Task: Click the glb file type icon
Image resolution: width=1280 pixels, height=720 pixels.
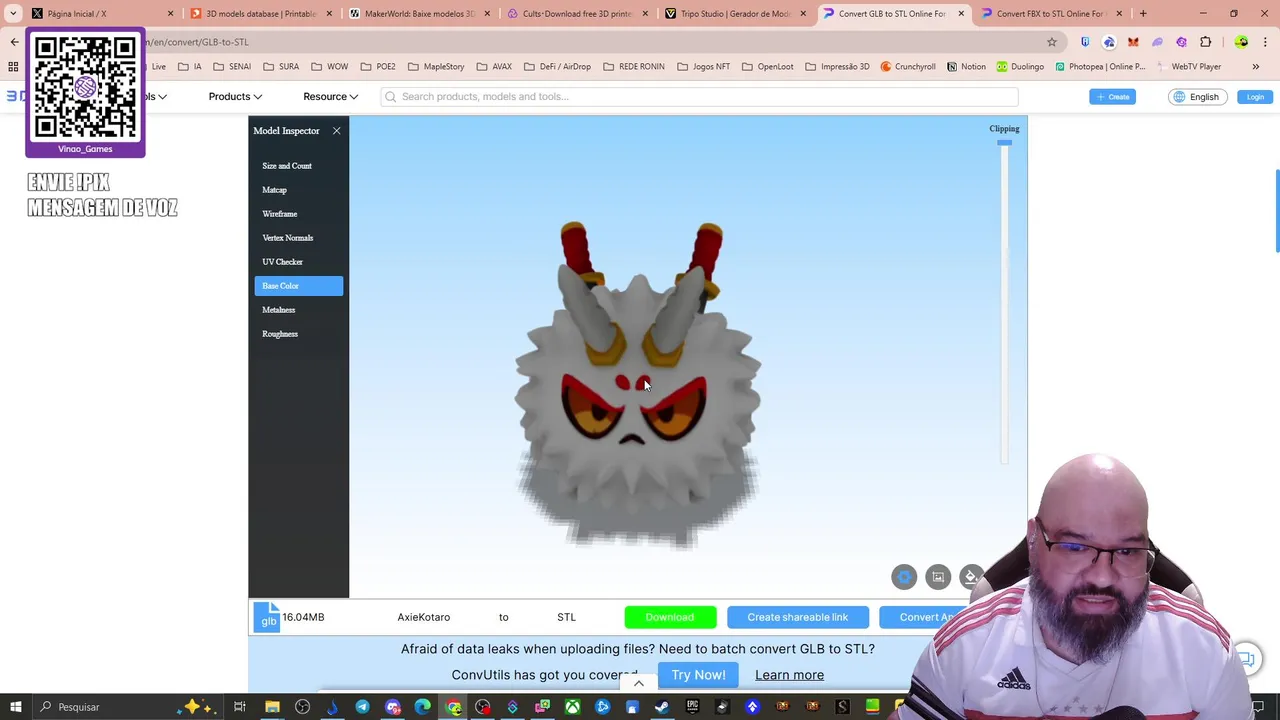Action: (x=268, y=617)
